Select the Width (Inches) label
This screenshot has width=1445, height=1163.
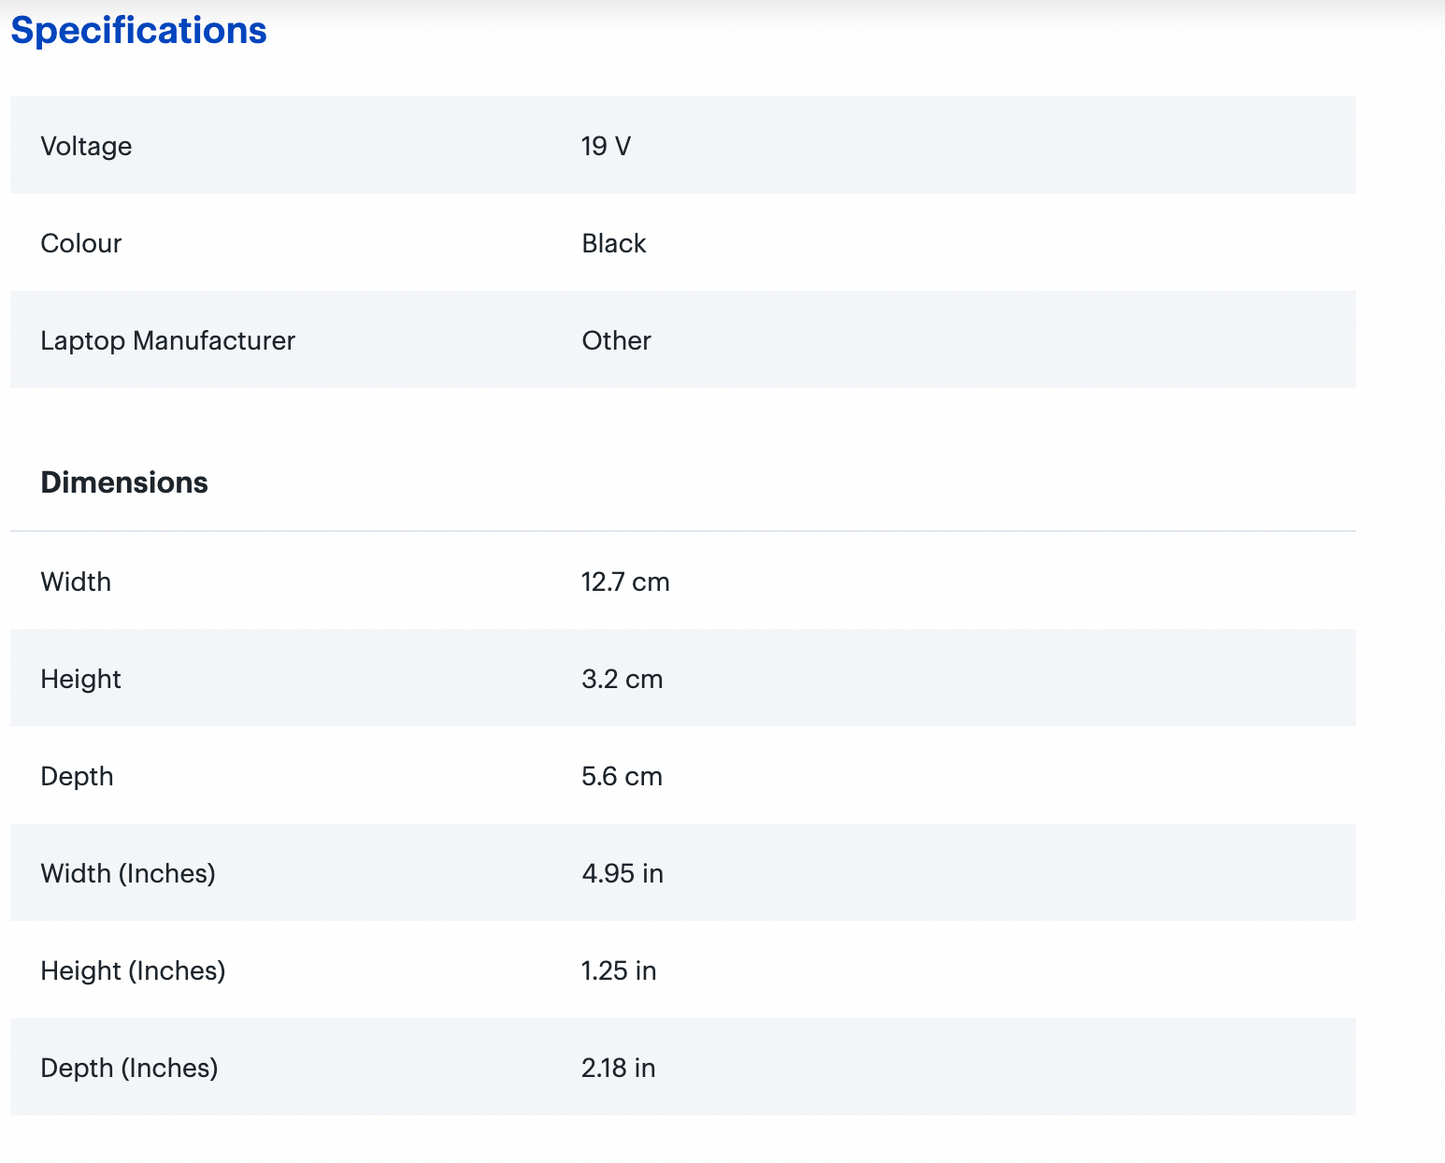coord(127,873)
